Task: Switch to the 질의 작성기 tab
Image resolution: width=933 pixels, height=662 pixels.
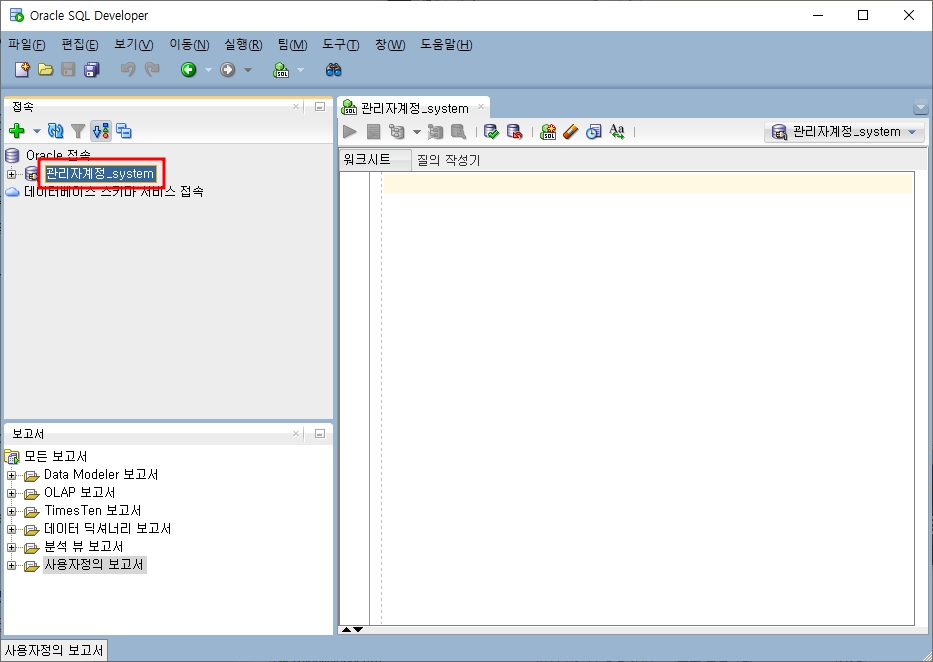Action: pos(448,160)
